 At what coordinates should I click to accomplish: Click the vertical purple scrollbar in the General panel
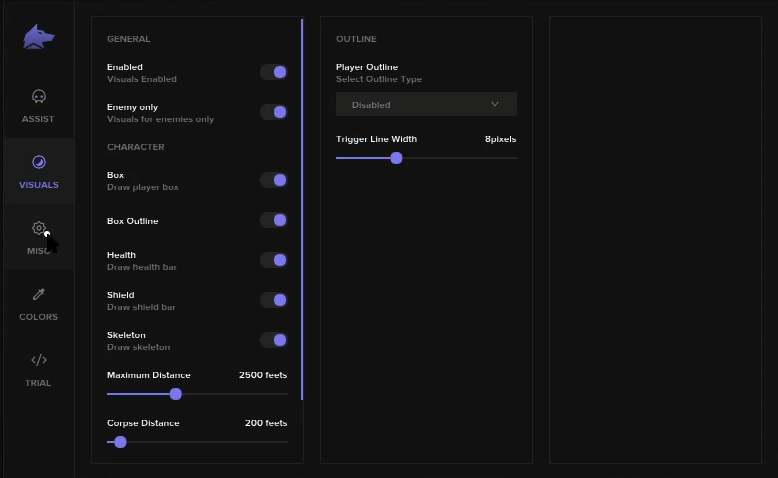[302, 209]
